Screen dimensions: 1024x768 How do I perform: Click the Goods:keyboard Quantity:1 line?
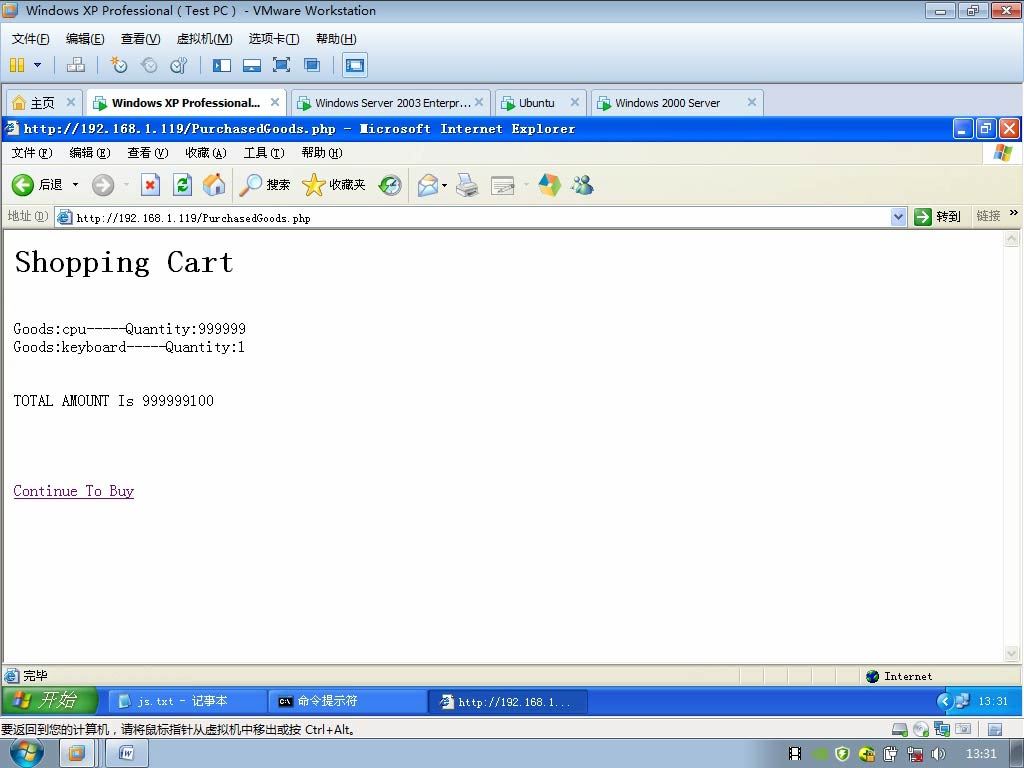coord(129,347)
